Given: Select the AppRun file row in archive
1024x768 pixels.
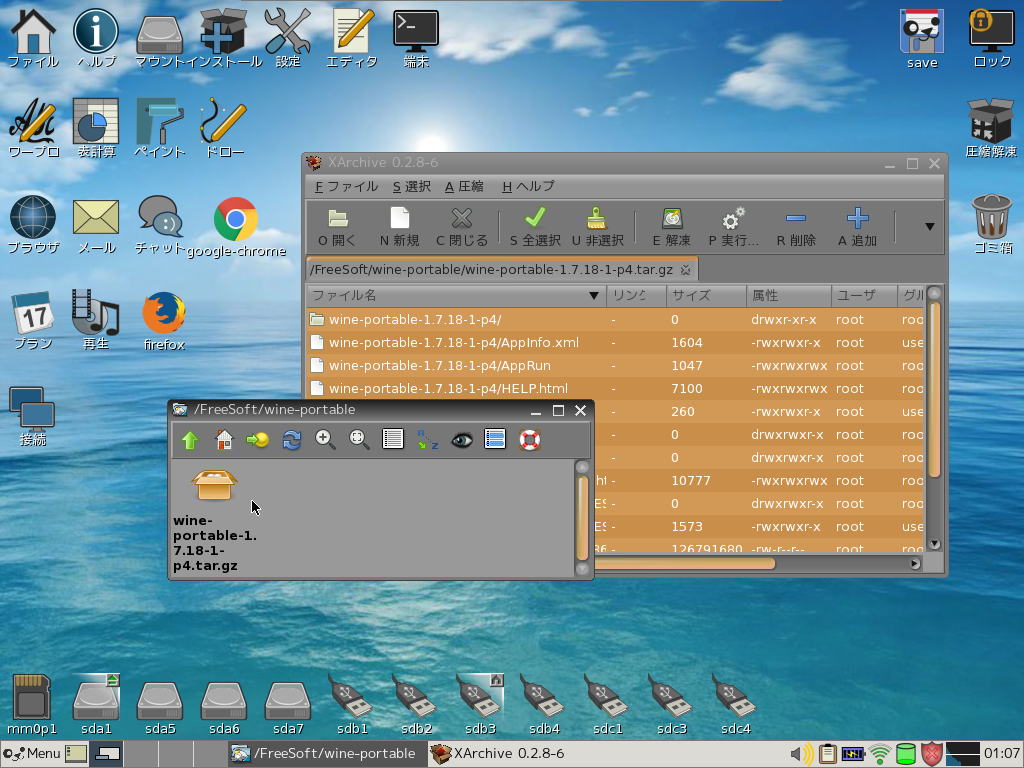Looking at the screenshot, I should [439, 365].
